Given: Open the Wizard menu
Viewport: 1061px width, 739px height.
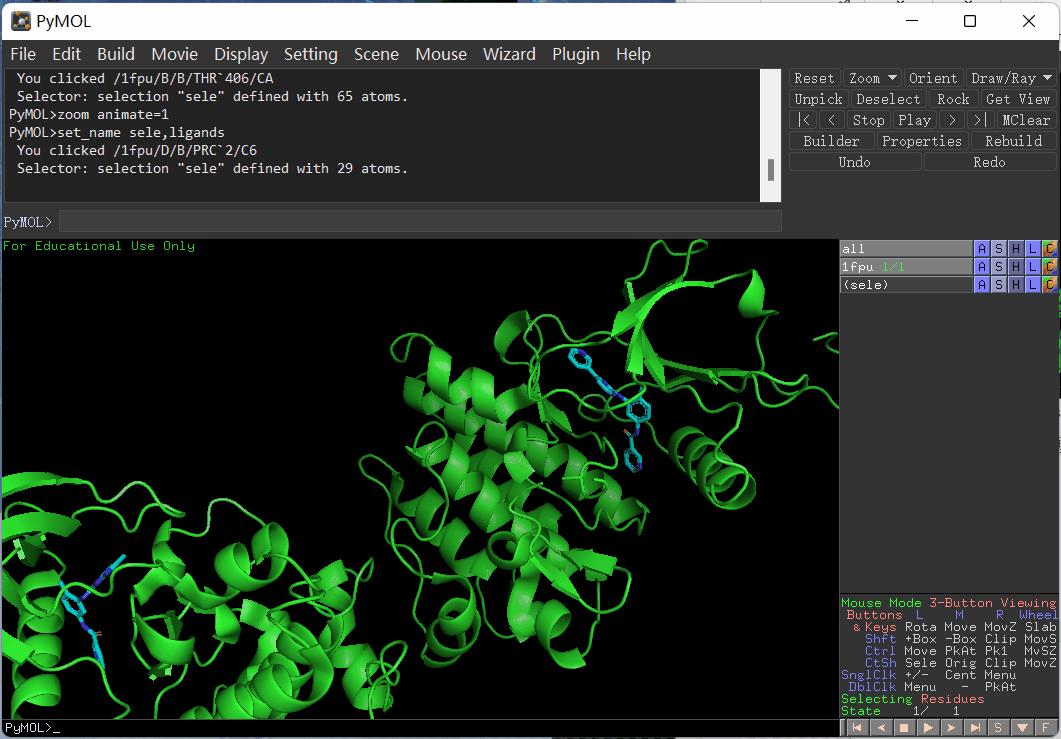Looking at the screenshot, I should point(509,54).
